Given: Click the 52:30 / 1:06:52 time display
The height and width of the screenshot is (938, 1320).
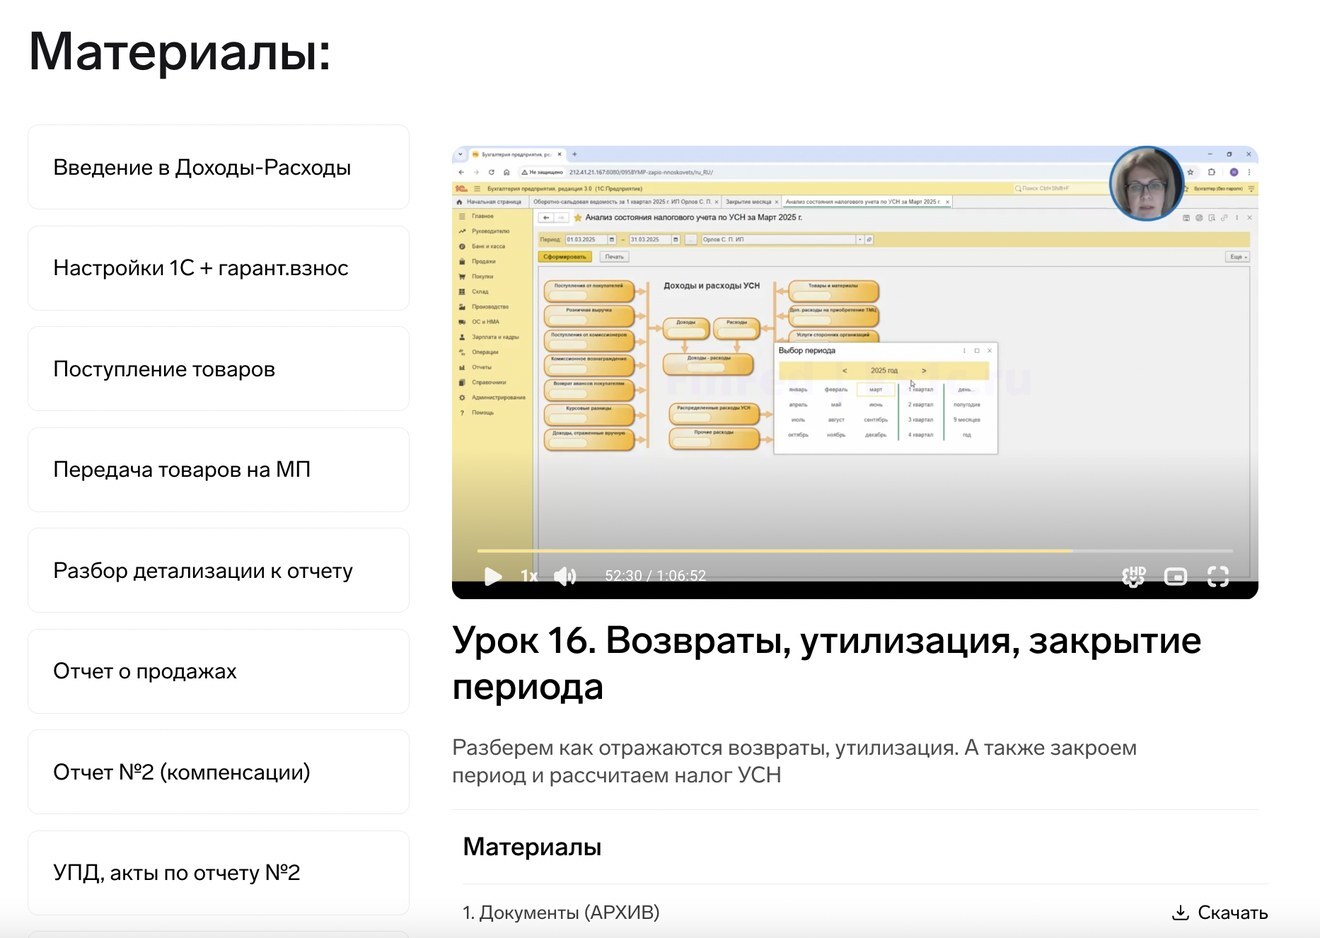Looking at the screenshot, I should pos(655,576).
